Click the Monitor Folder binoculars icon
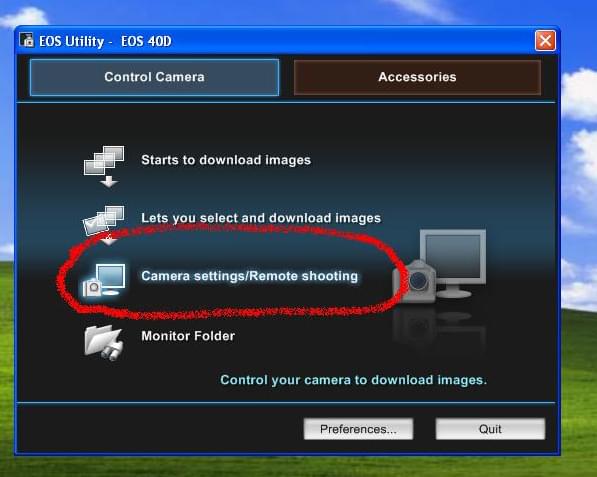This screenshot has width=597, height=477. click(104, 342)
